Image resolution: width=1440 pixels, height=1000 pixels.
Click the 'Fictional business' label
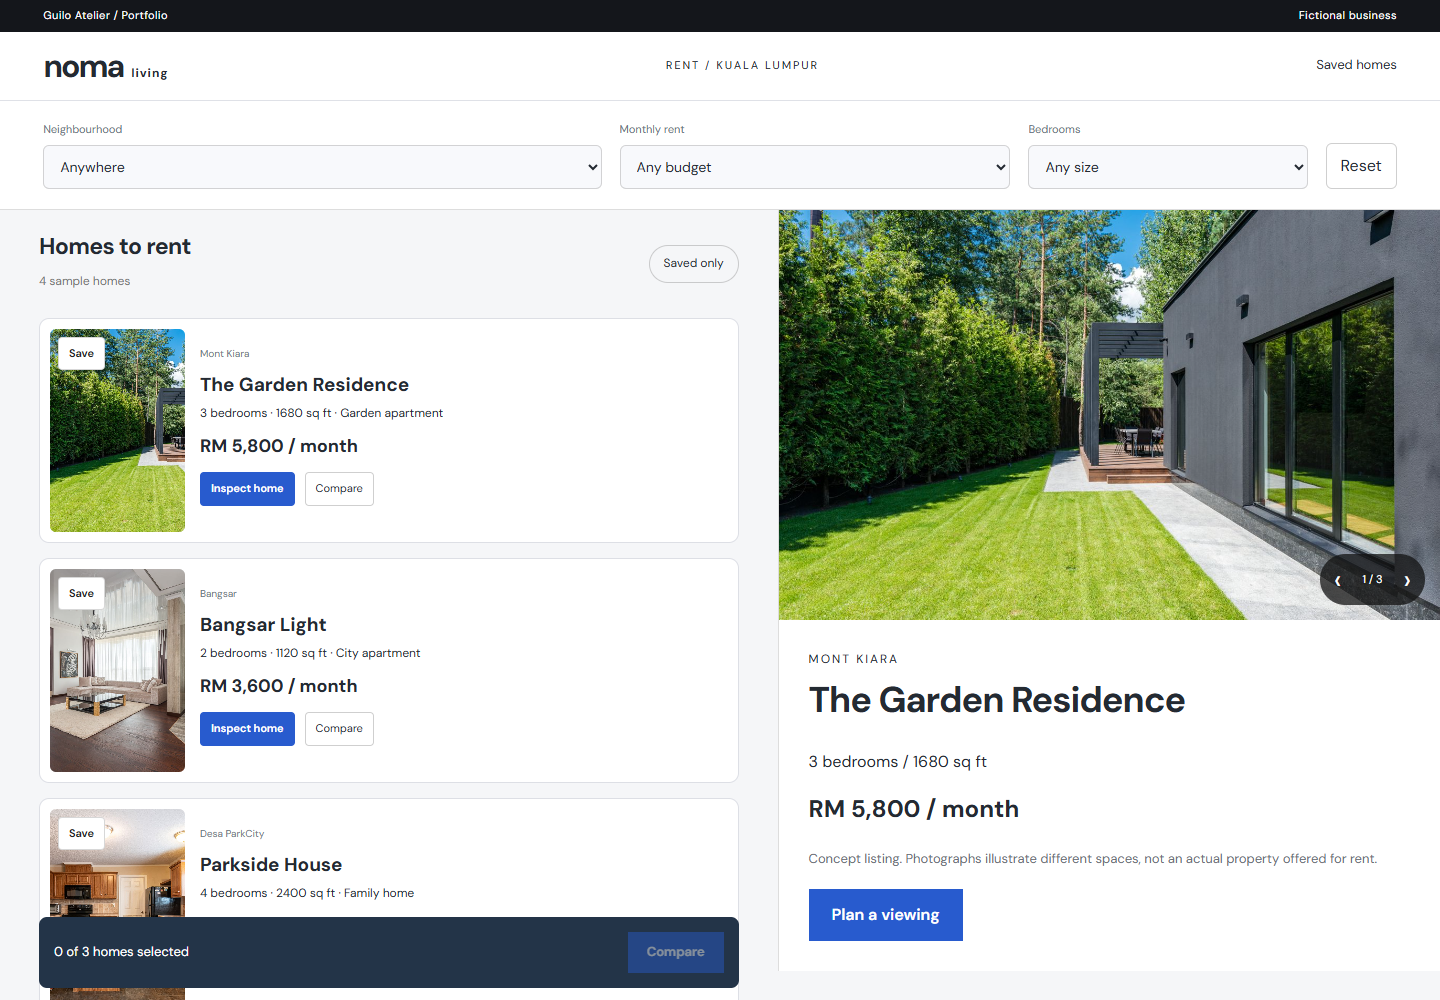coord(1347,15)
